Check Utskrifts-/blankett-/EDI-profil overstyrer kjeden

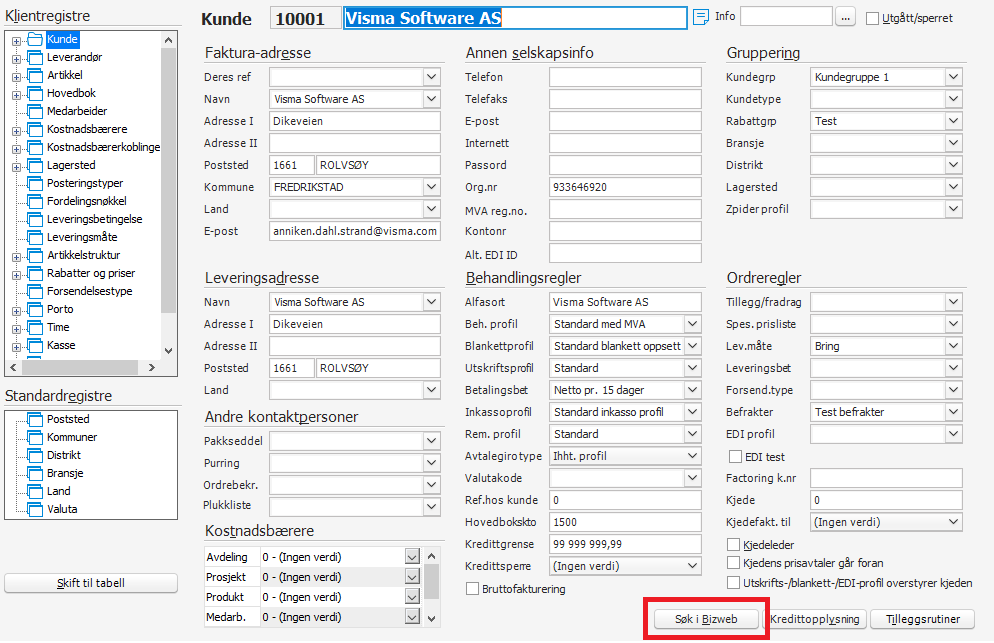[733, 583]
